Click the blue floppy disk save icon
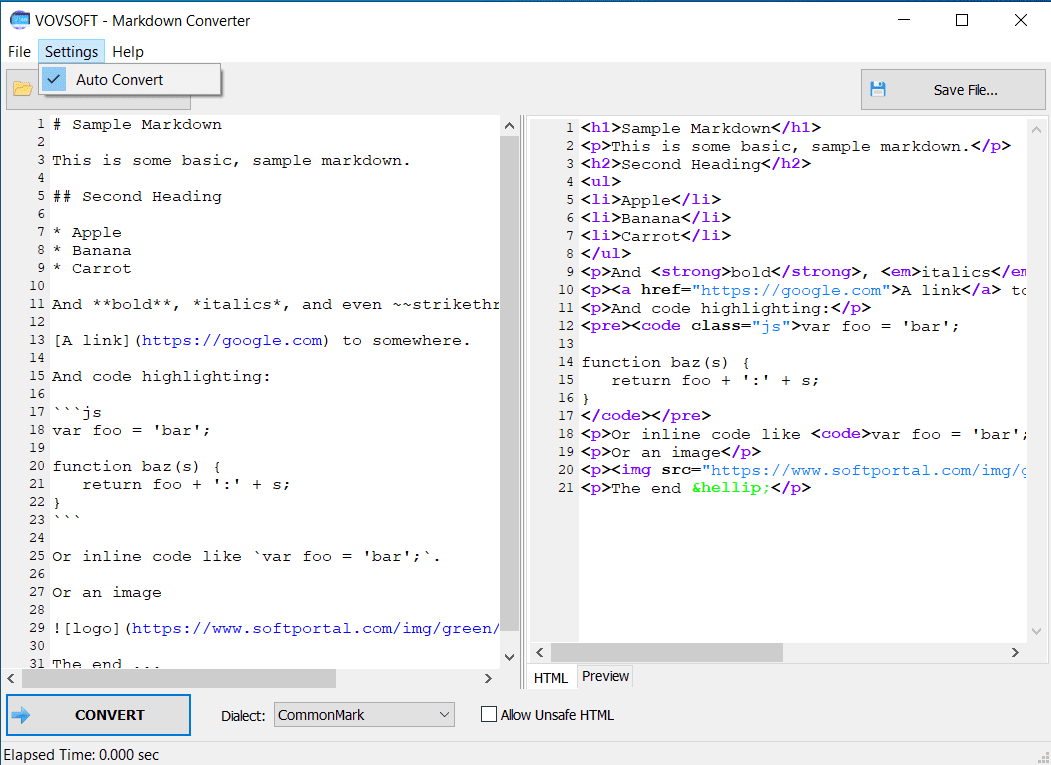Screen dimensions: 1051x765 click(x=877, y=89)
